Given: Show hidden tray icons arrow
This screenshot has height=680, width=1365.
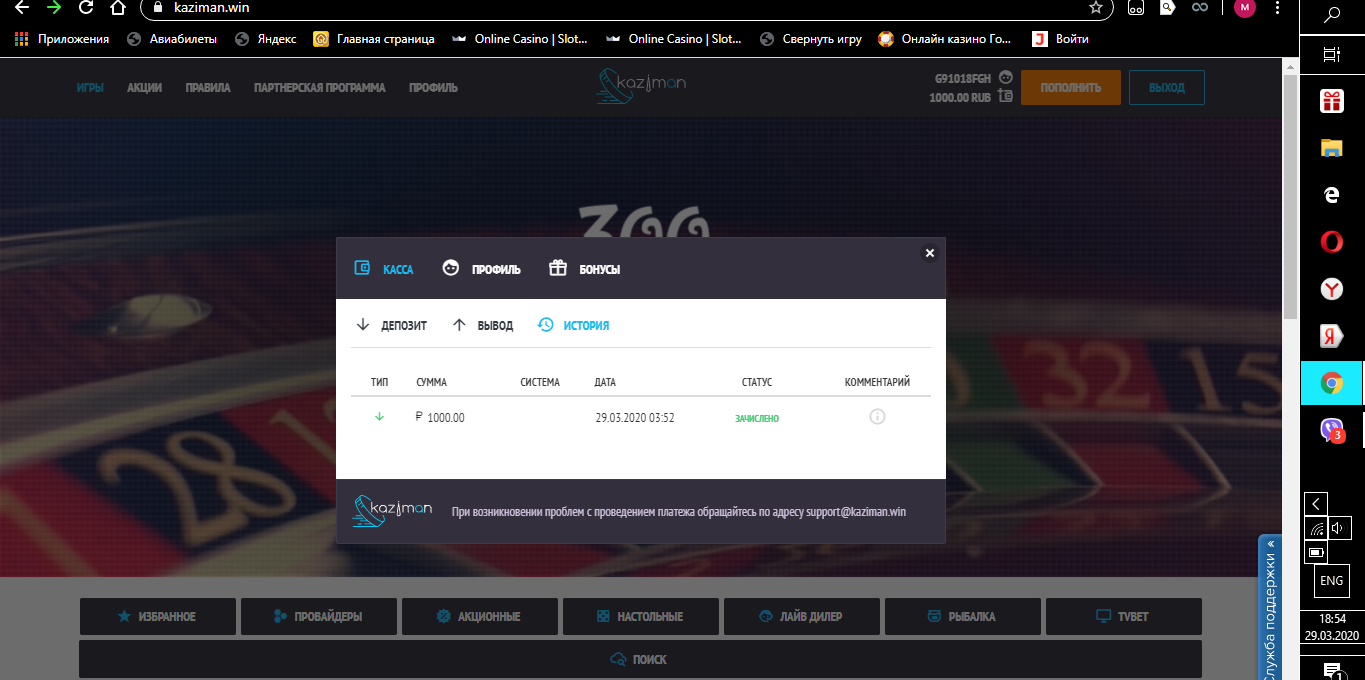Looking at the screenshot, I should click(1317, 503).
